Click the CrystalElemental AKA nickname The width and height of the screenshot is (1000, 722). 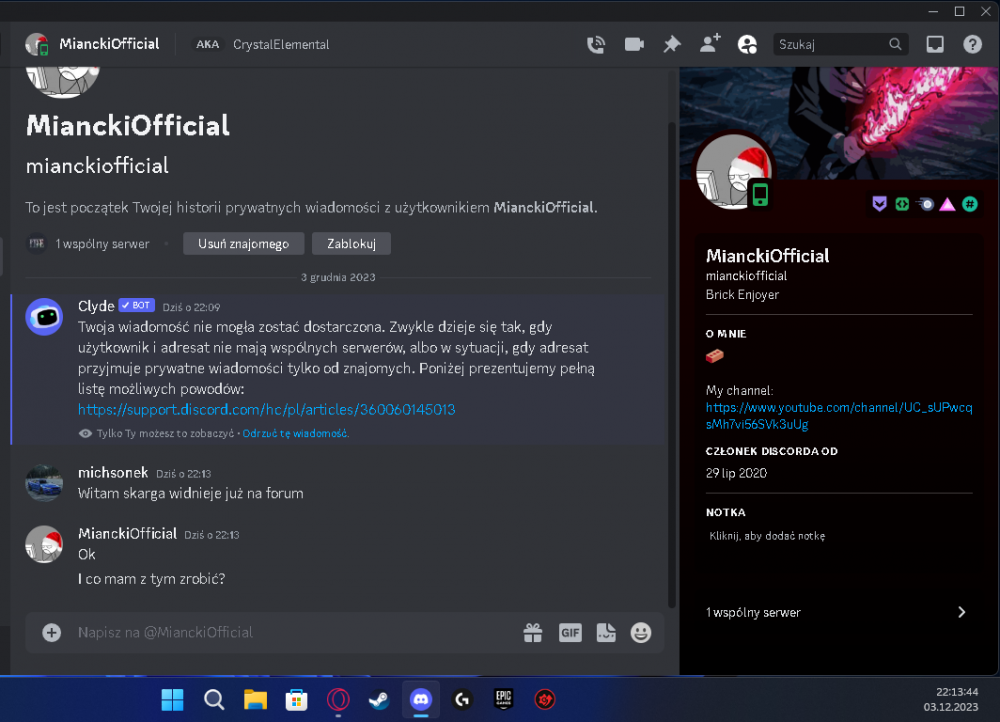click(281, 45)
